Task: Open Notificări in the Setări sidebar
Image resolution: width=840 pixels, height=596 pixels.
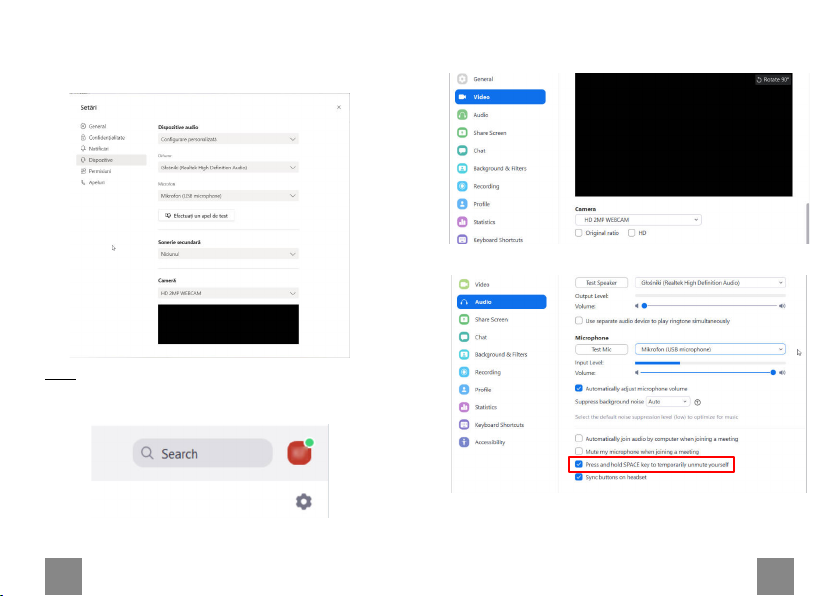Action: pos(95,148)
